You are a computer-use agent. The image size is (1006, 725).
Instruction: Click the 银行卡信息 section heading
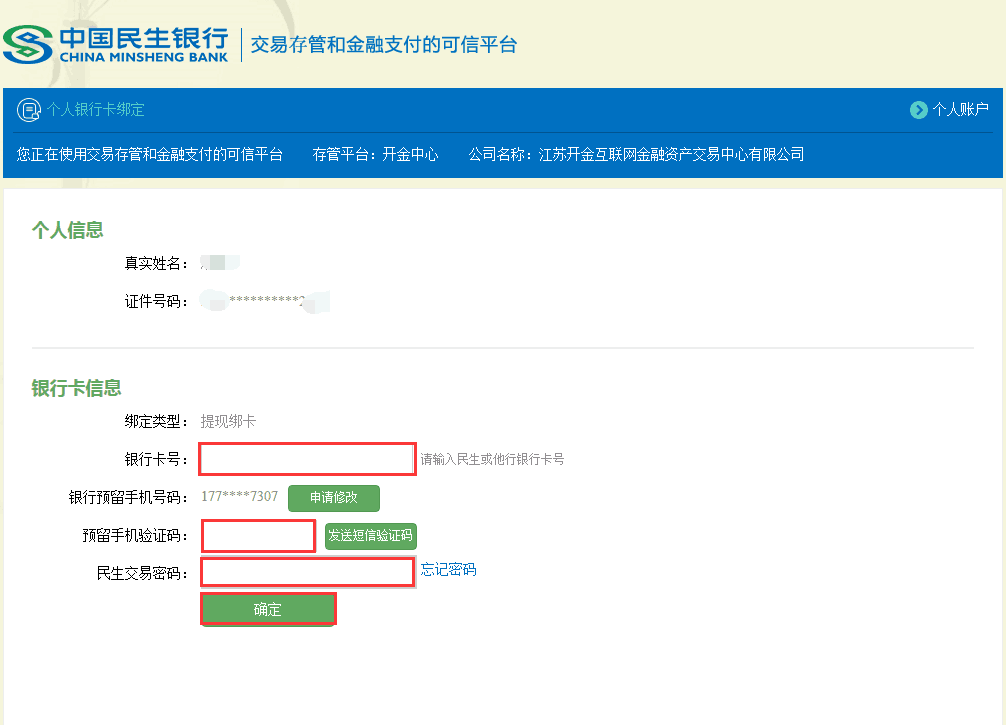click(76, 388)
